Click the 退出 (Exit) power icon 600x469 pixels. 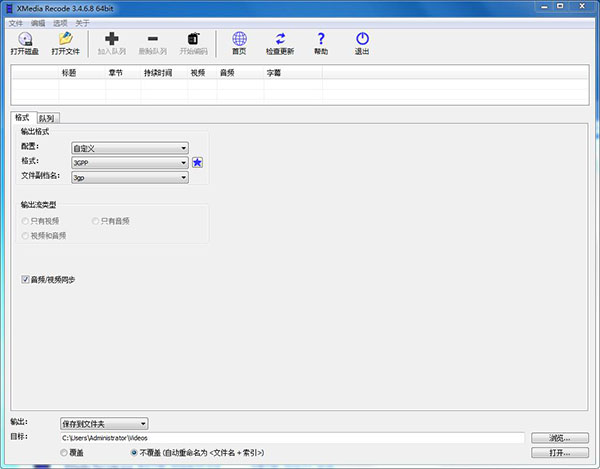click(x=362, y=41)
